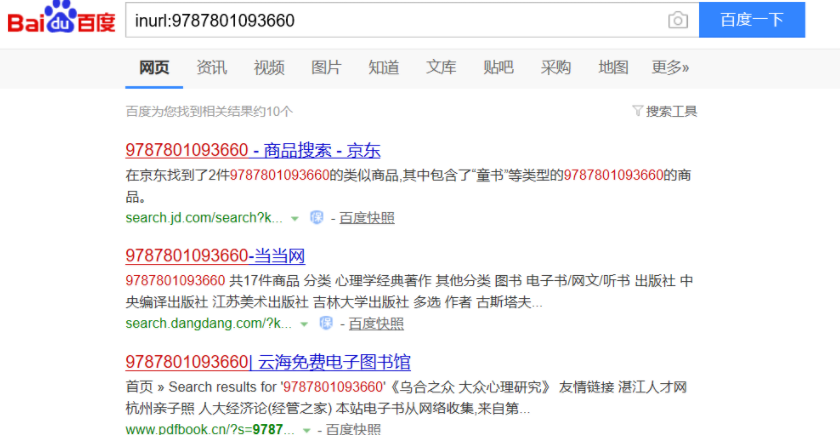Expand the arrow next to search.dangdang.com URL
This screenshot has width=840, height=435.
304,324
